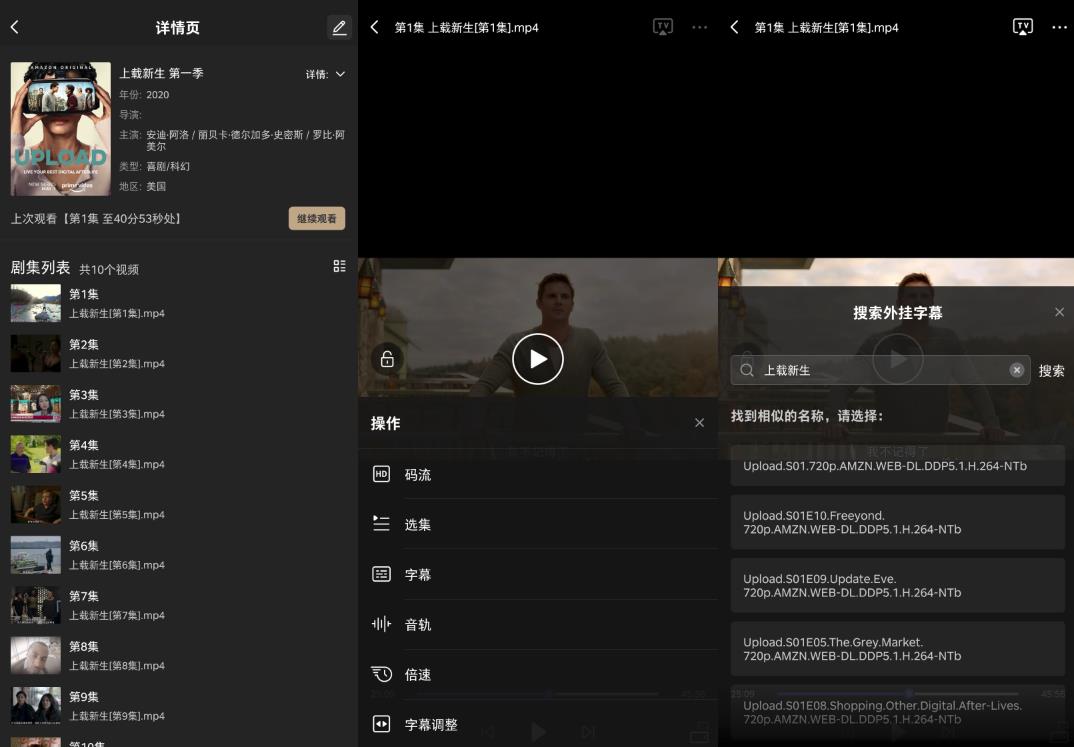Open the 倍速 playback speed option
This screenshot has height=747, width=1074.
[417, 674]
